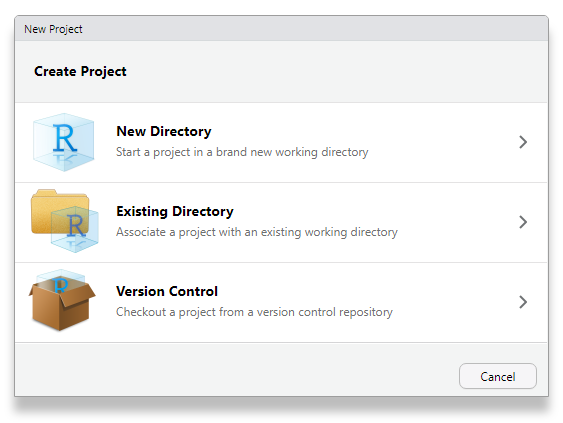Click the Create Project header text

[80, 71]
